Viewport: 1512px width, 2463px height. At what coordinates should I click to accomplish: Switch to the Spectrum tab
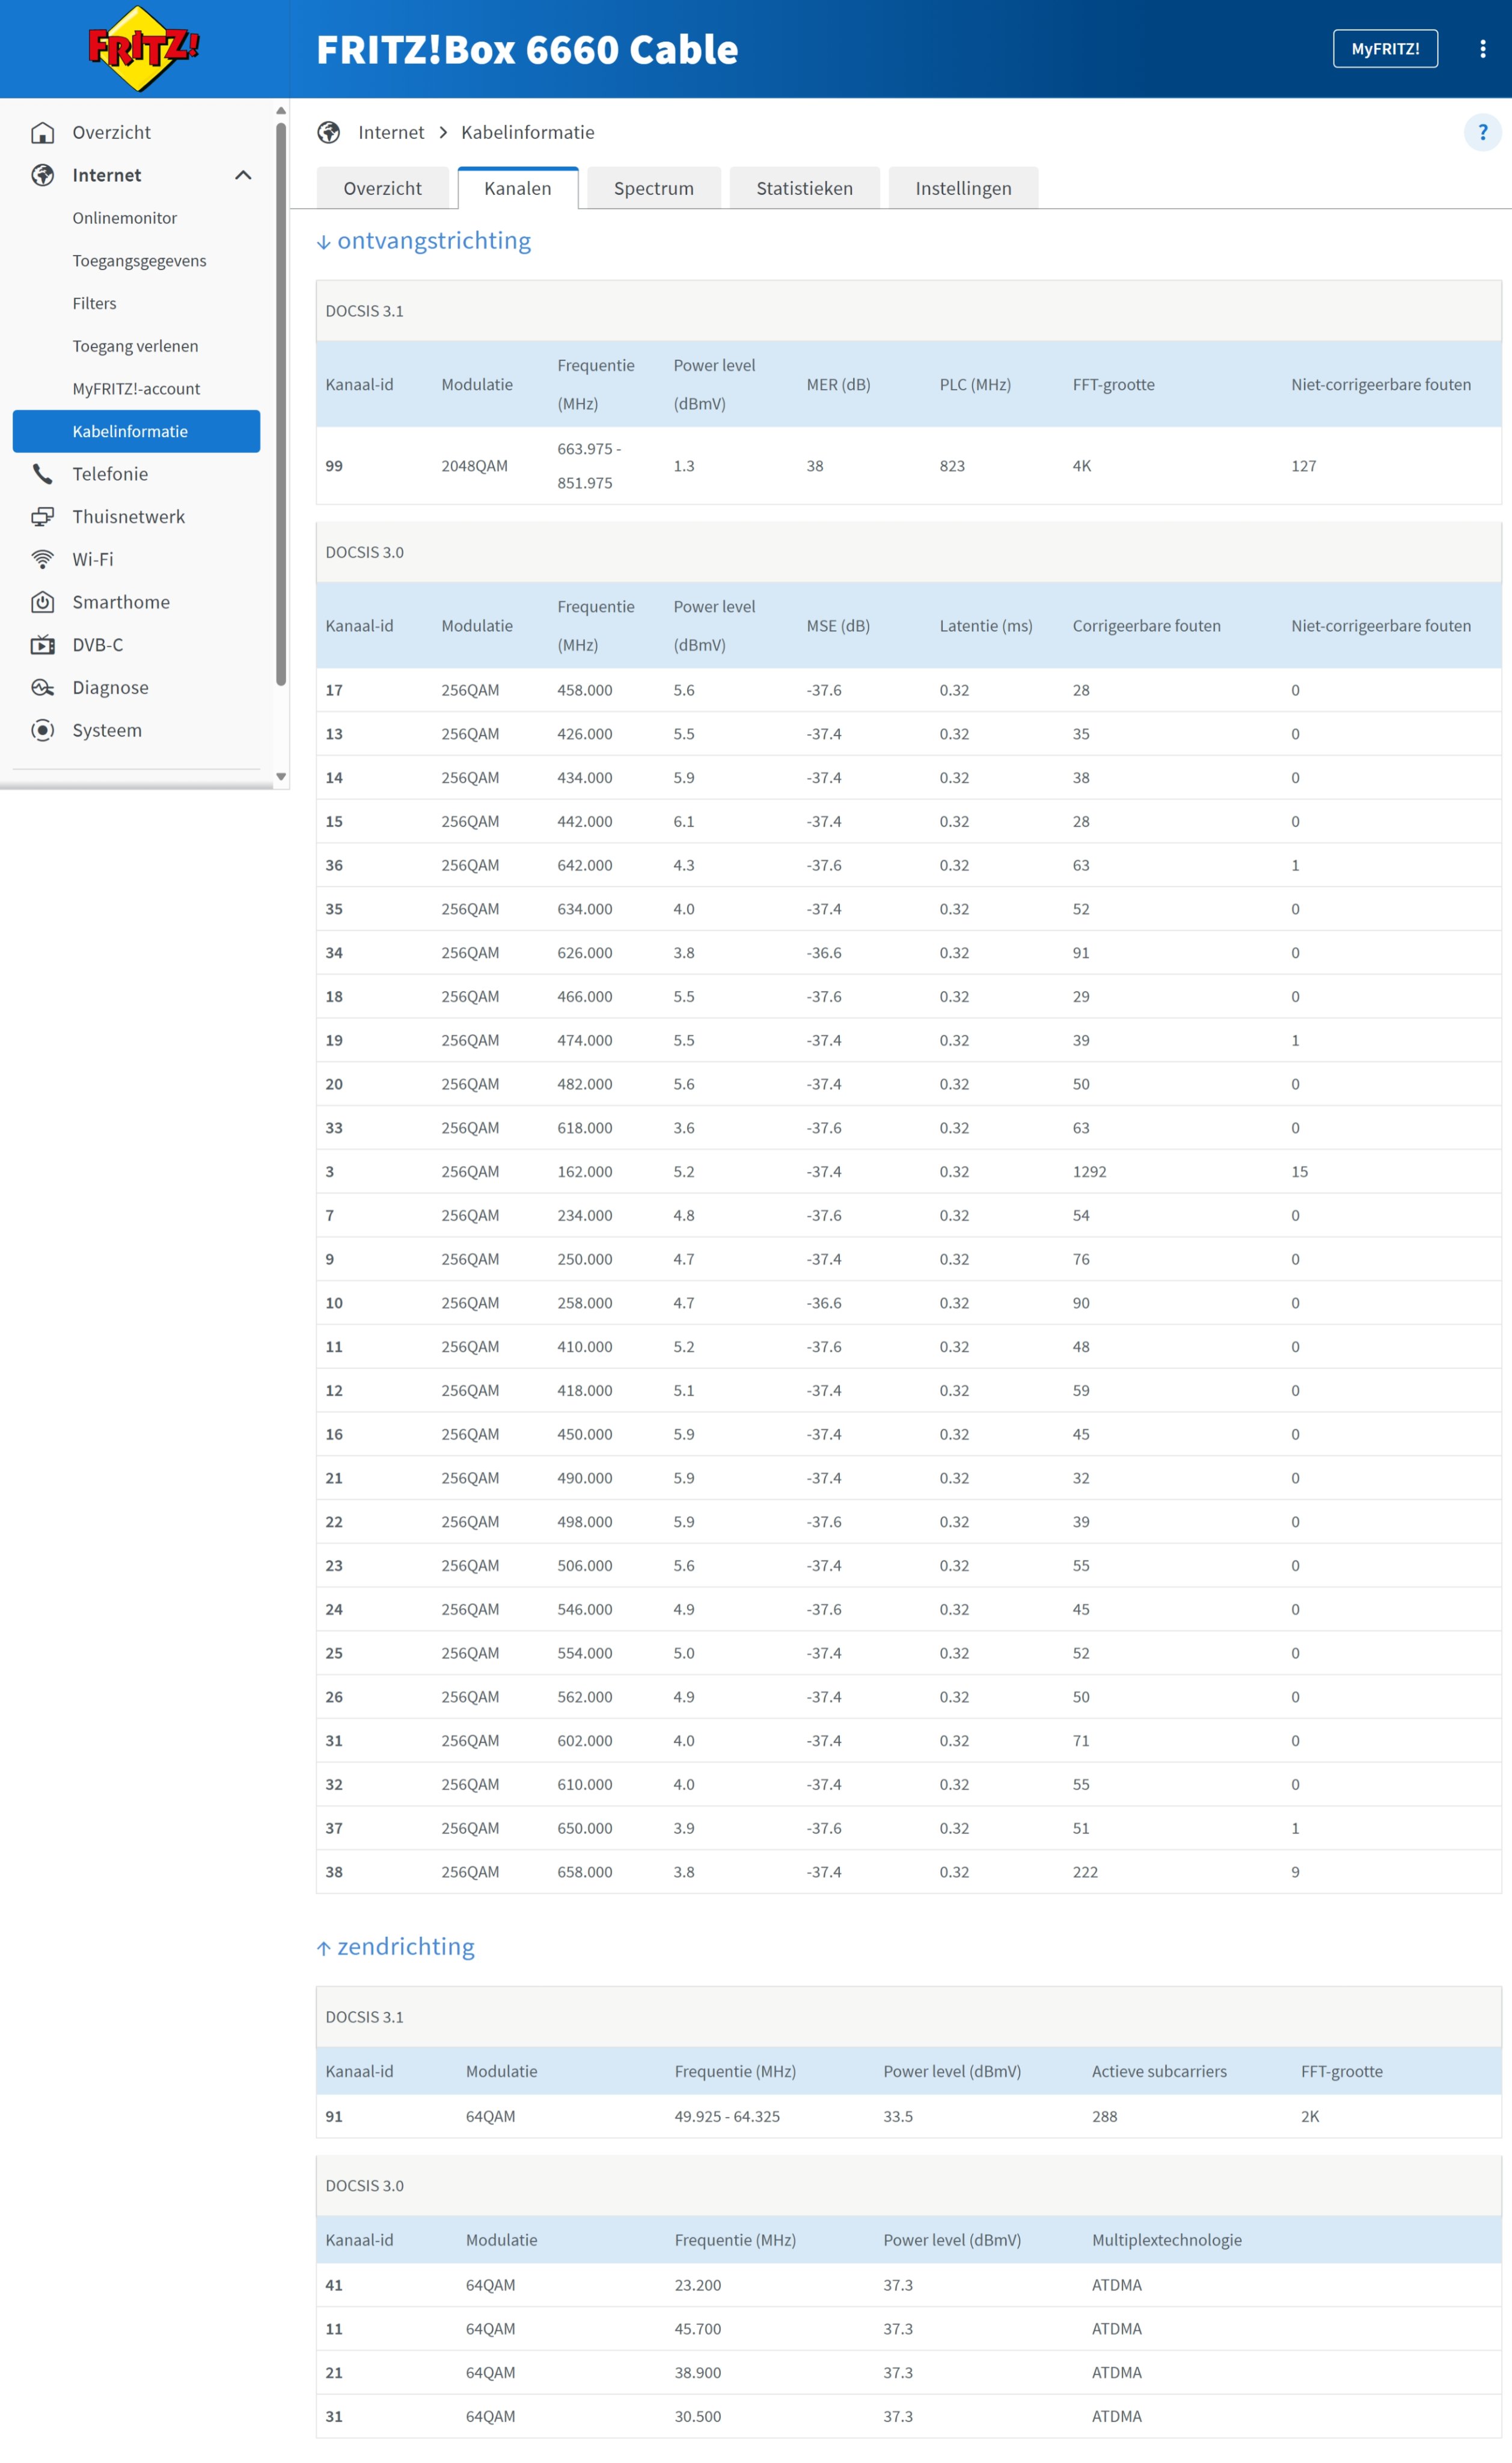(653, 189)
